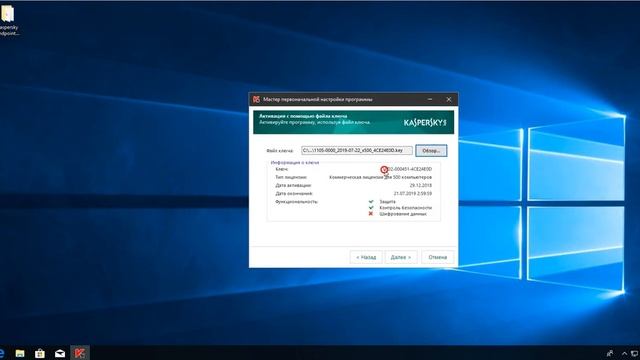Open the Mail app from the taskbar
Viewport: 640px width, 360px height.
coord(60,353)
